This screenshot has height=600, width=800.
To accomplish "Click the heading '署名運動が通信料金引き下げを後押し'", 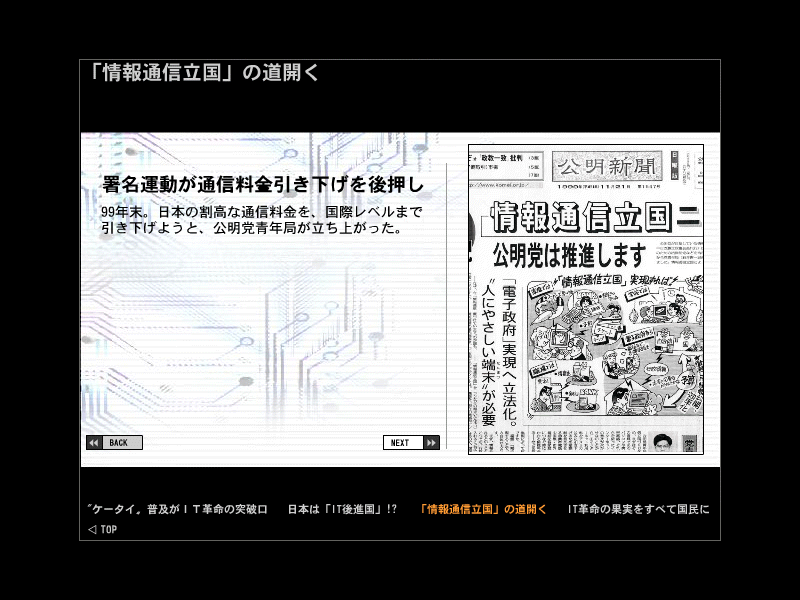I will click(263, 184).
